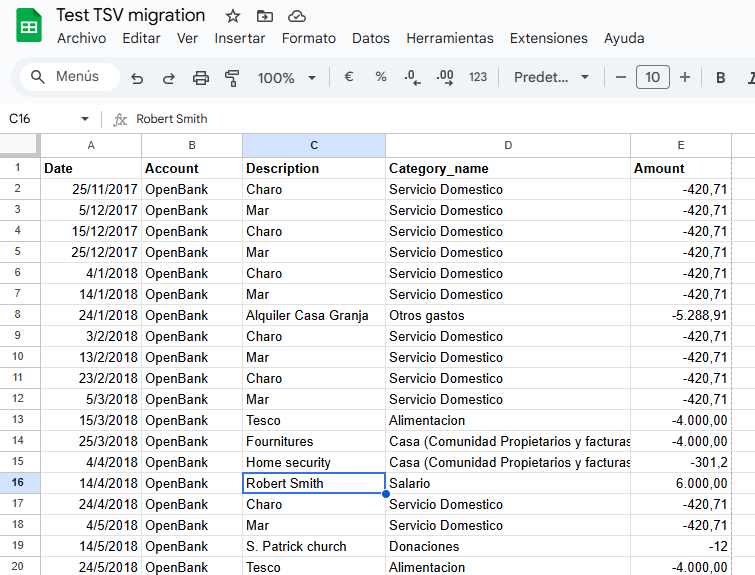Click the Category_name header cell

508,168
